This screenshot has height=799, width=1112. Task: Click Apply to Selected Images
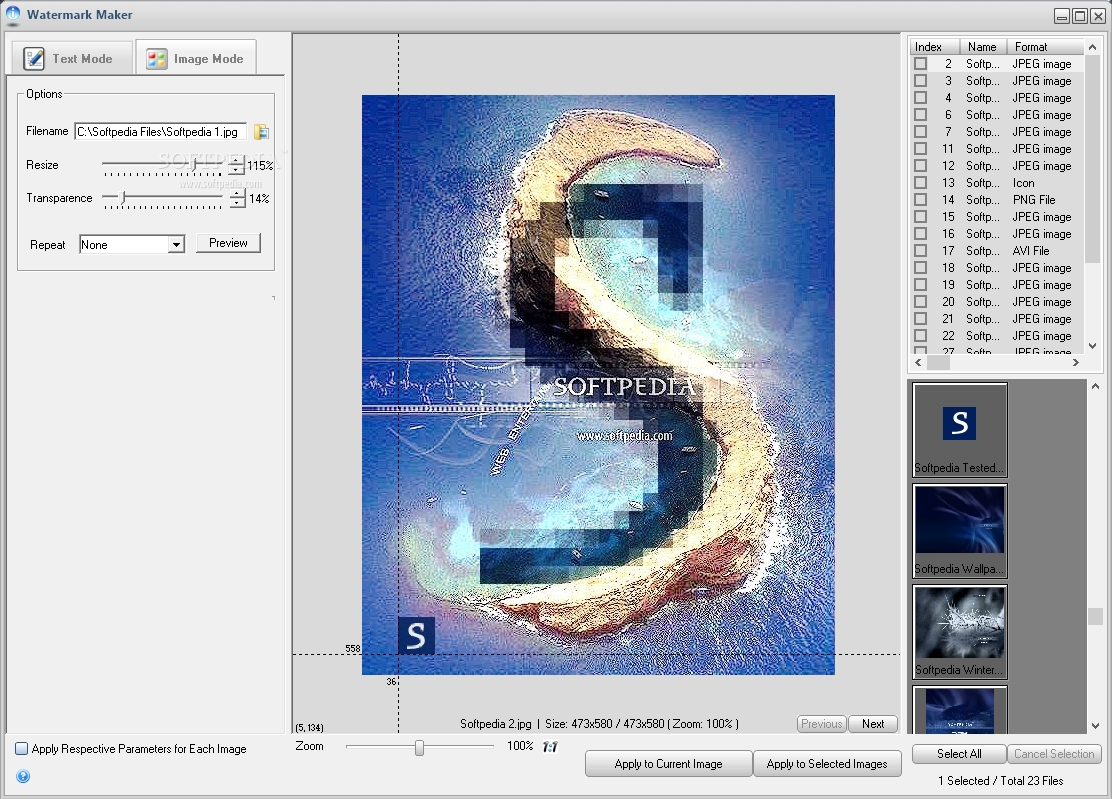(x=827, y=764)
